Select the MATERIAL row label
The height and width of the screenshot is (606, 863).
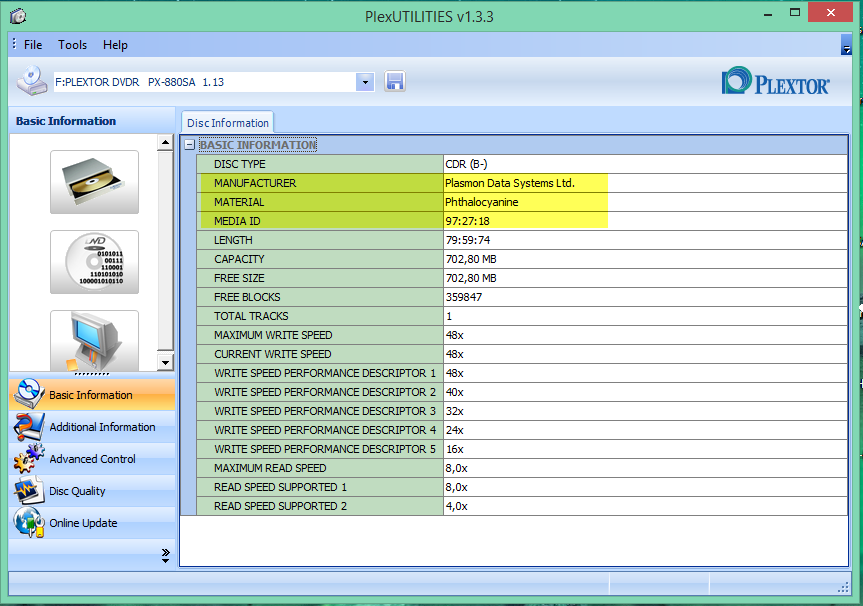tap(239, 202)
